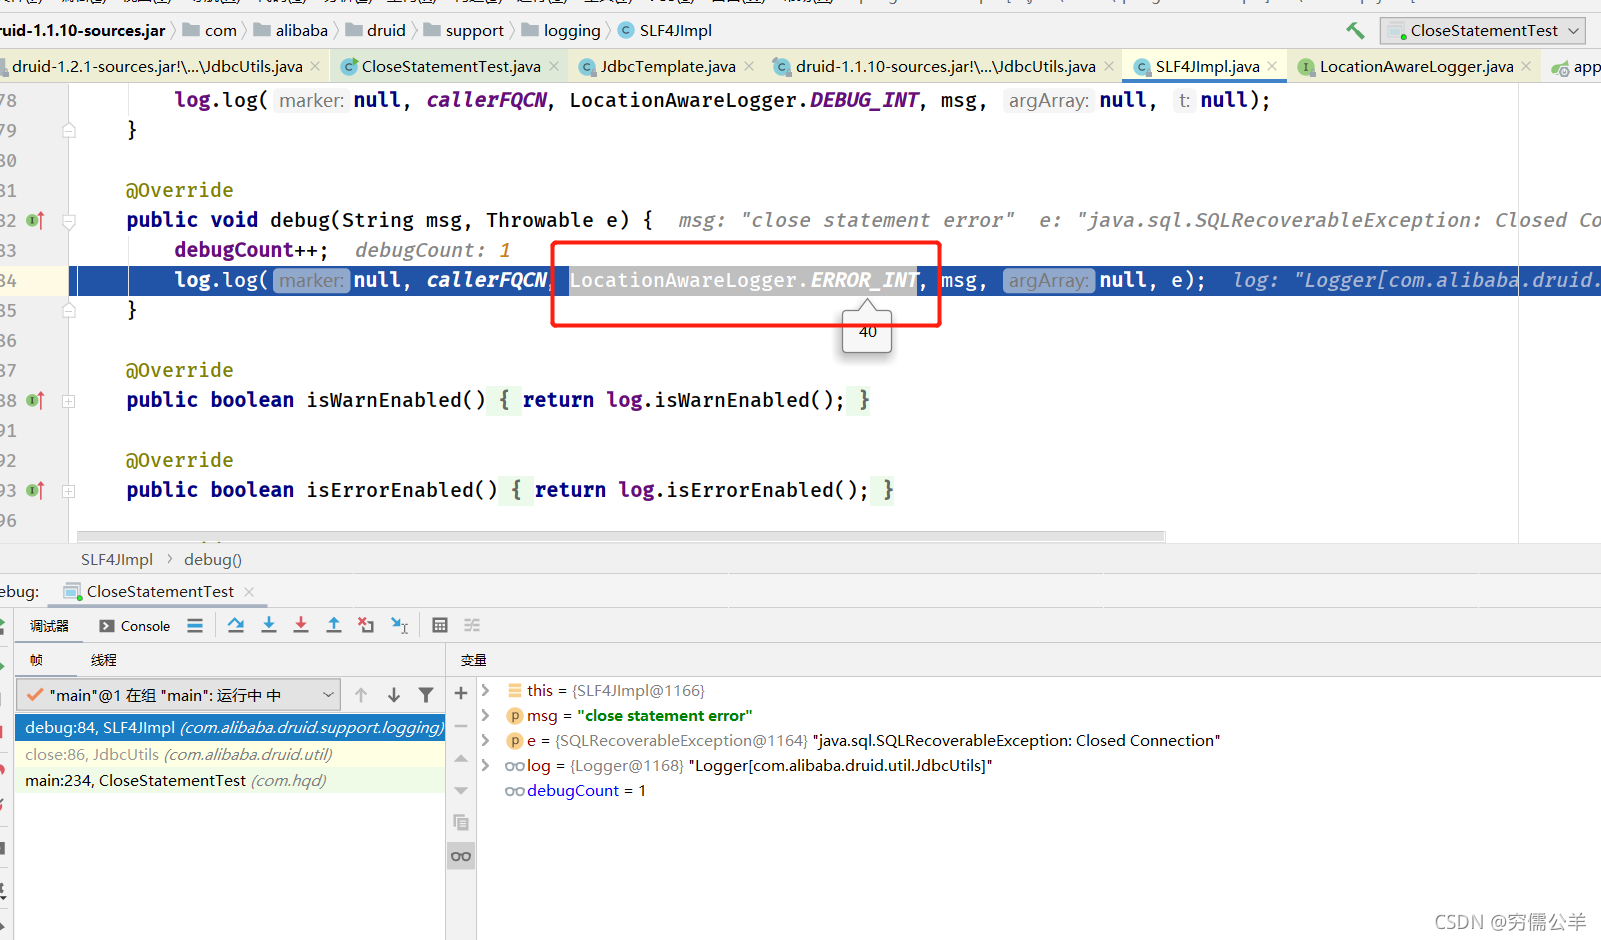Screen dimensions: 1601x940
Task: Click the previous frame up arrow
Action: (361, 695)
